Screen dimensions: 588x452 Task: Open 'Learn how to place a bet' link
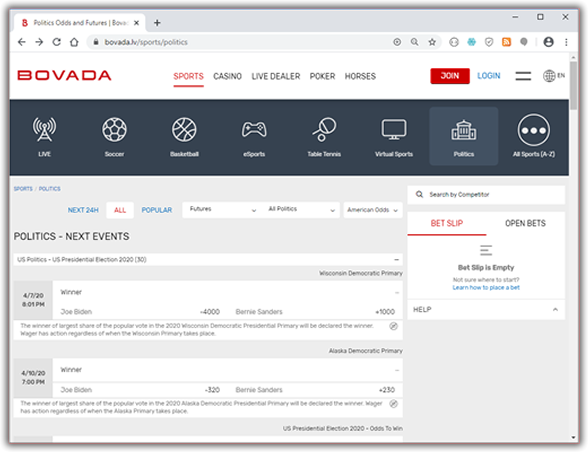tap(486, 288)
